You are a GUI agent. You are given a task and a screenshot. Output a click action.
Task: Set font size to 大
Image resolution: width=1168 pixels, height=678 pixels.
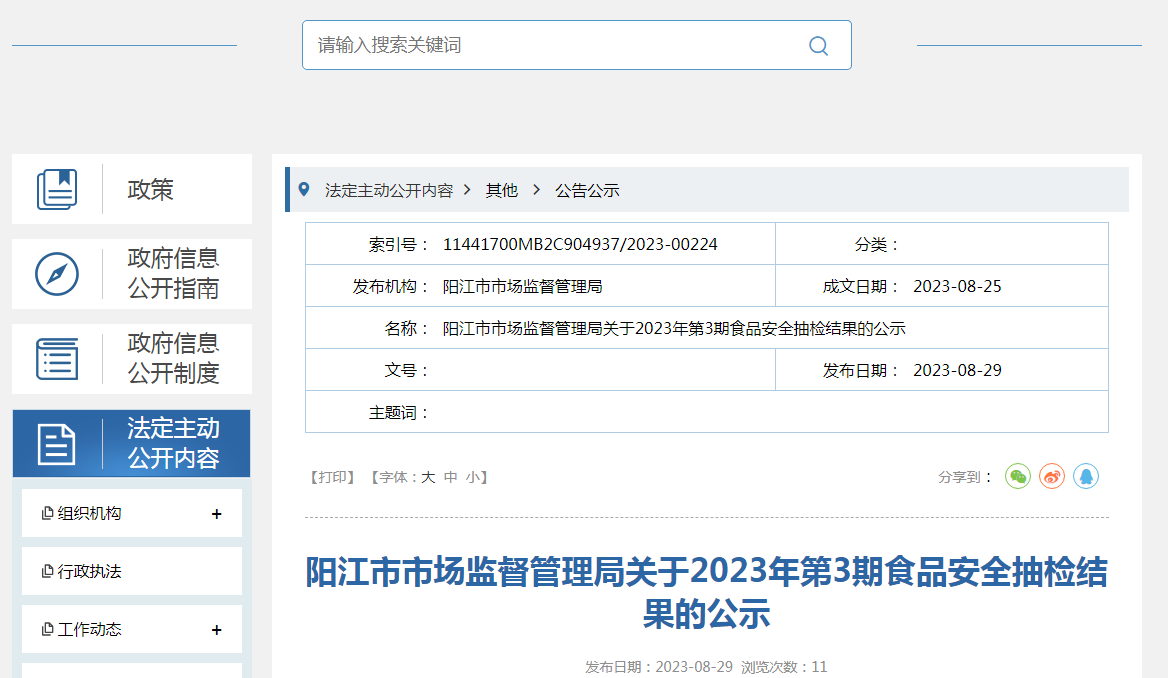[x=428, y=477]
